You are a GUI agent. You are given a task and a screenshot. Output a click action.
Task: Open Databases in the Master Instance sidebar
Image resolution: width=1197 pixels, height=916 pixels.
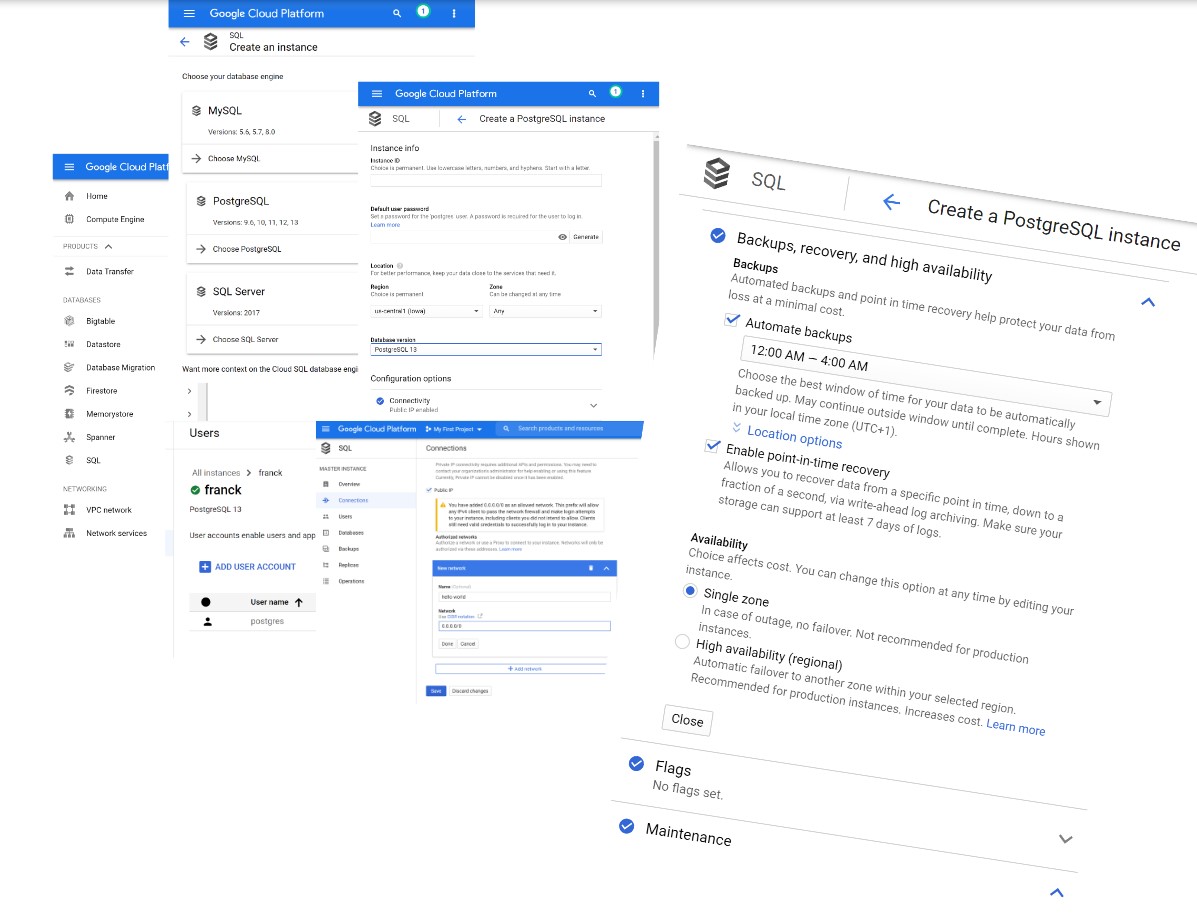(350, 533)
